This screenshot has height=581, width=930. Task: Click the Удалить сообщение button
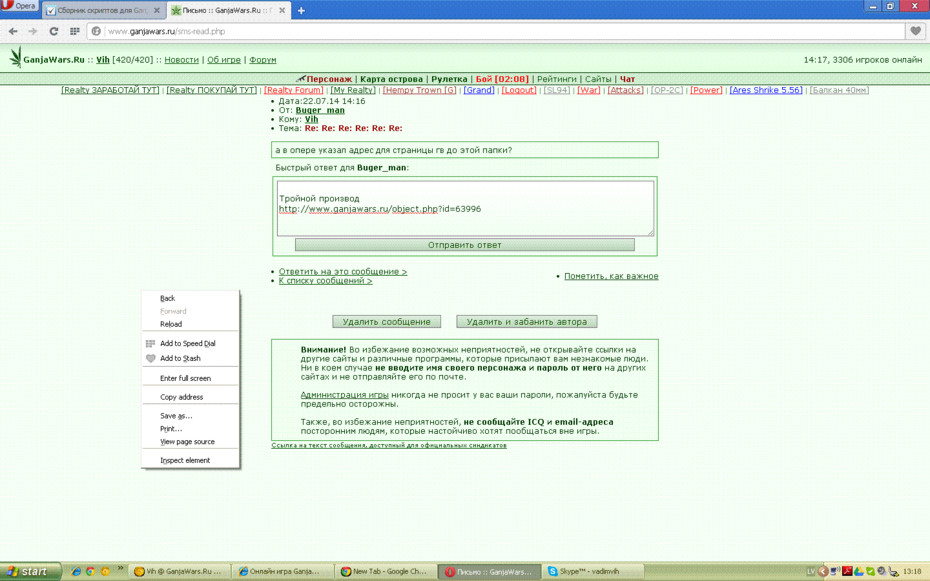point(386,321)
